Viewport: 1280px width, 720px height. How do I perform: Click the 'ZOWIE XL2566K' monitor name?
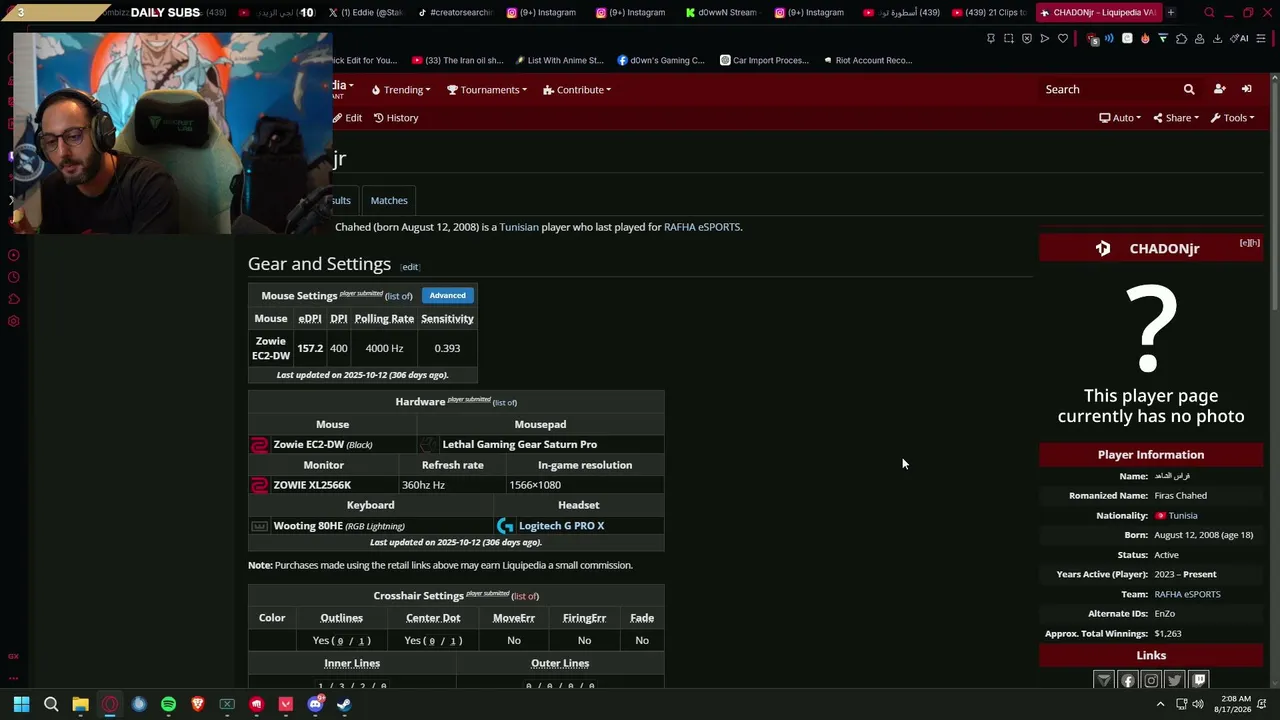pos(312,485)
